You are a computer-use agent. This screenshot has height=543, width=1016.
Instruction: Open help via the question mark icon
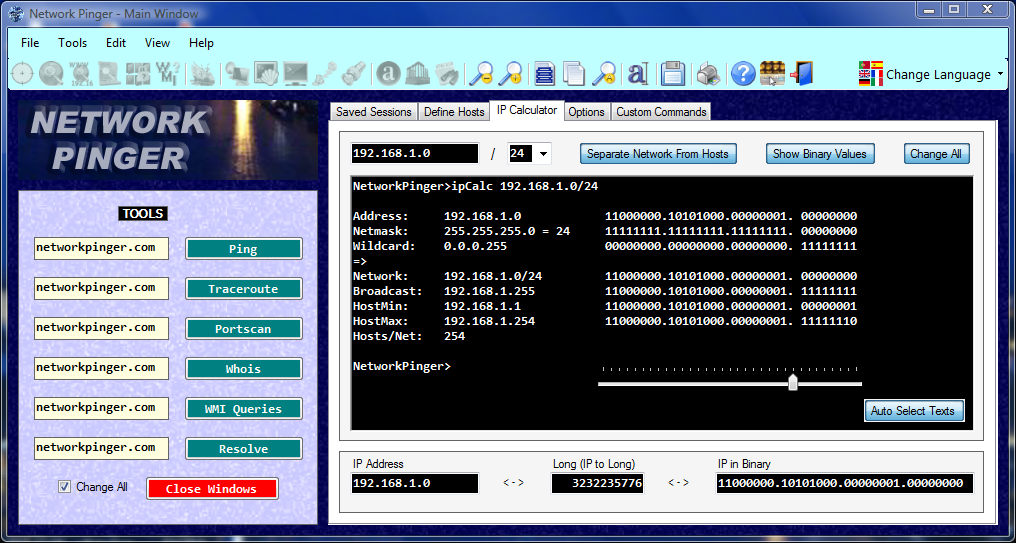[743, 73]
